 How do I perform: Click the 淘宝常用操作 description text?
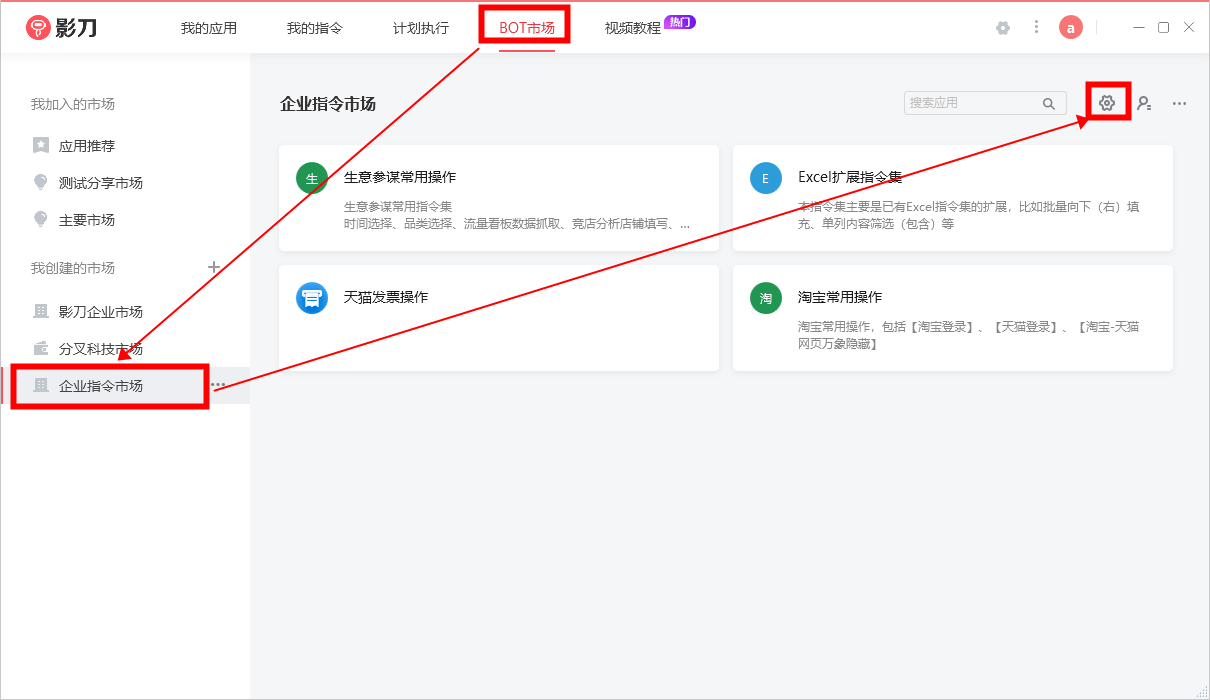969,335
